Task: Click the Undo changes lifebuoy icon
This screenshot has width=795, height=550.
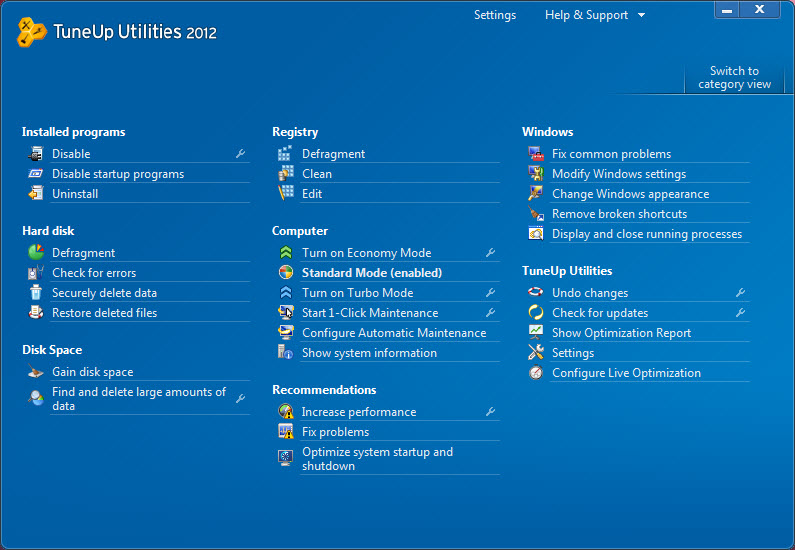Action: pos(535,292)
